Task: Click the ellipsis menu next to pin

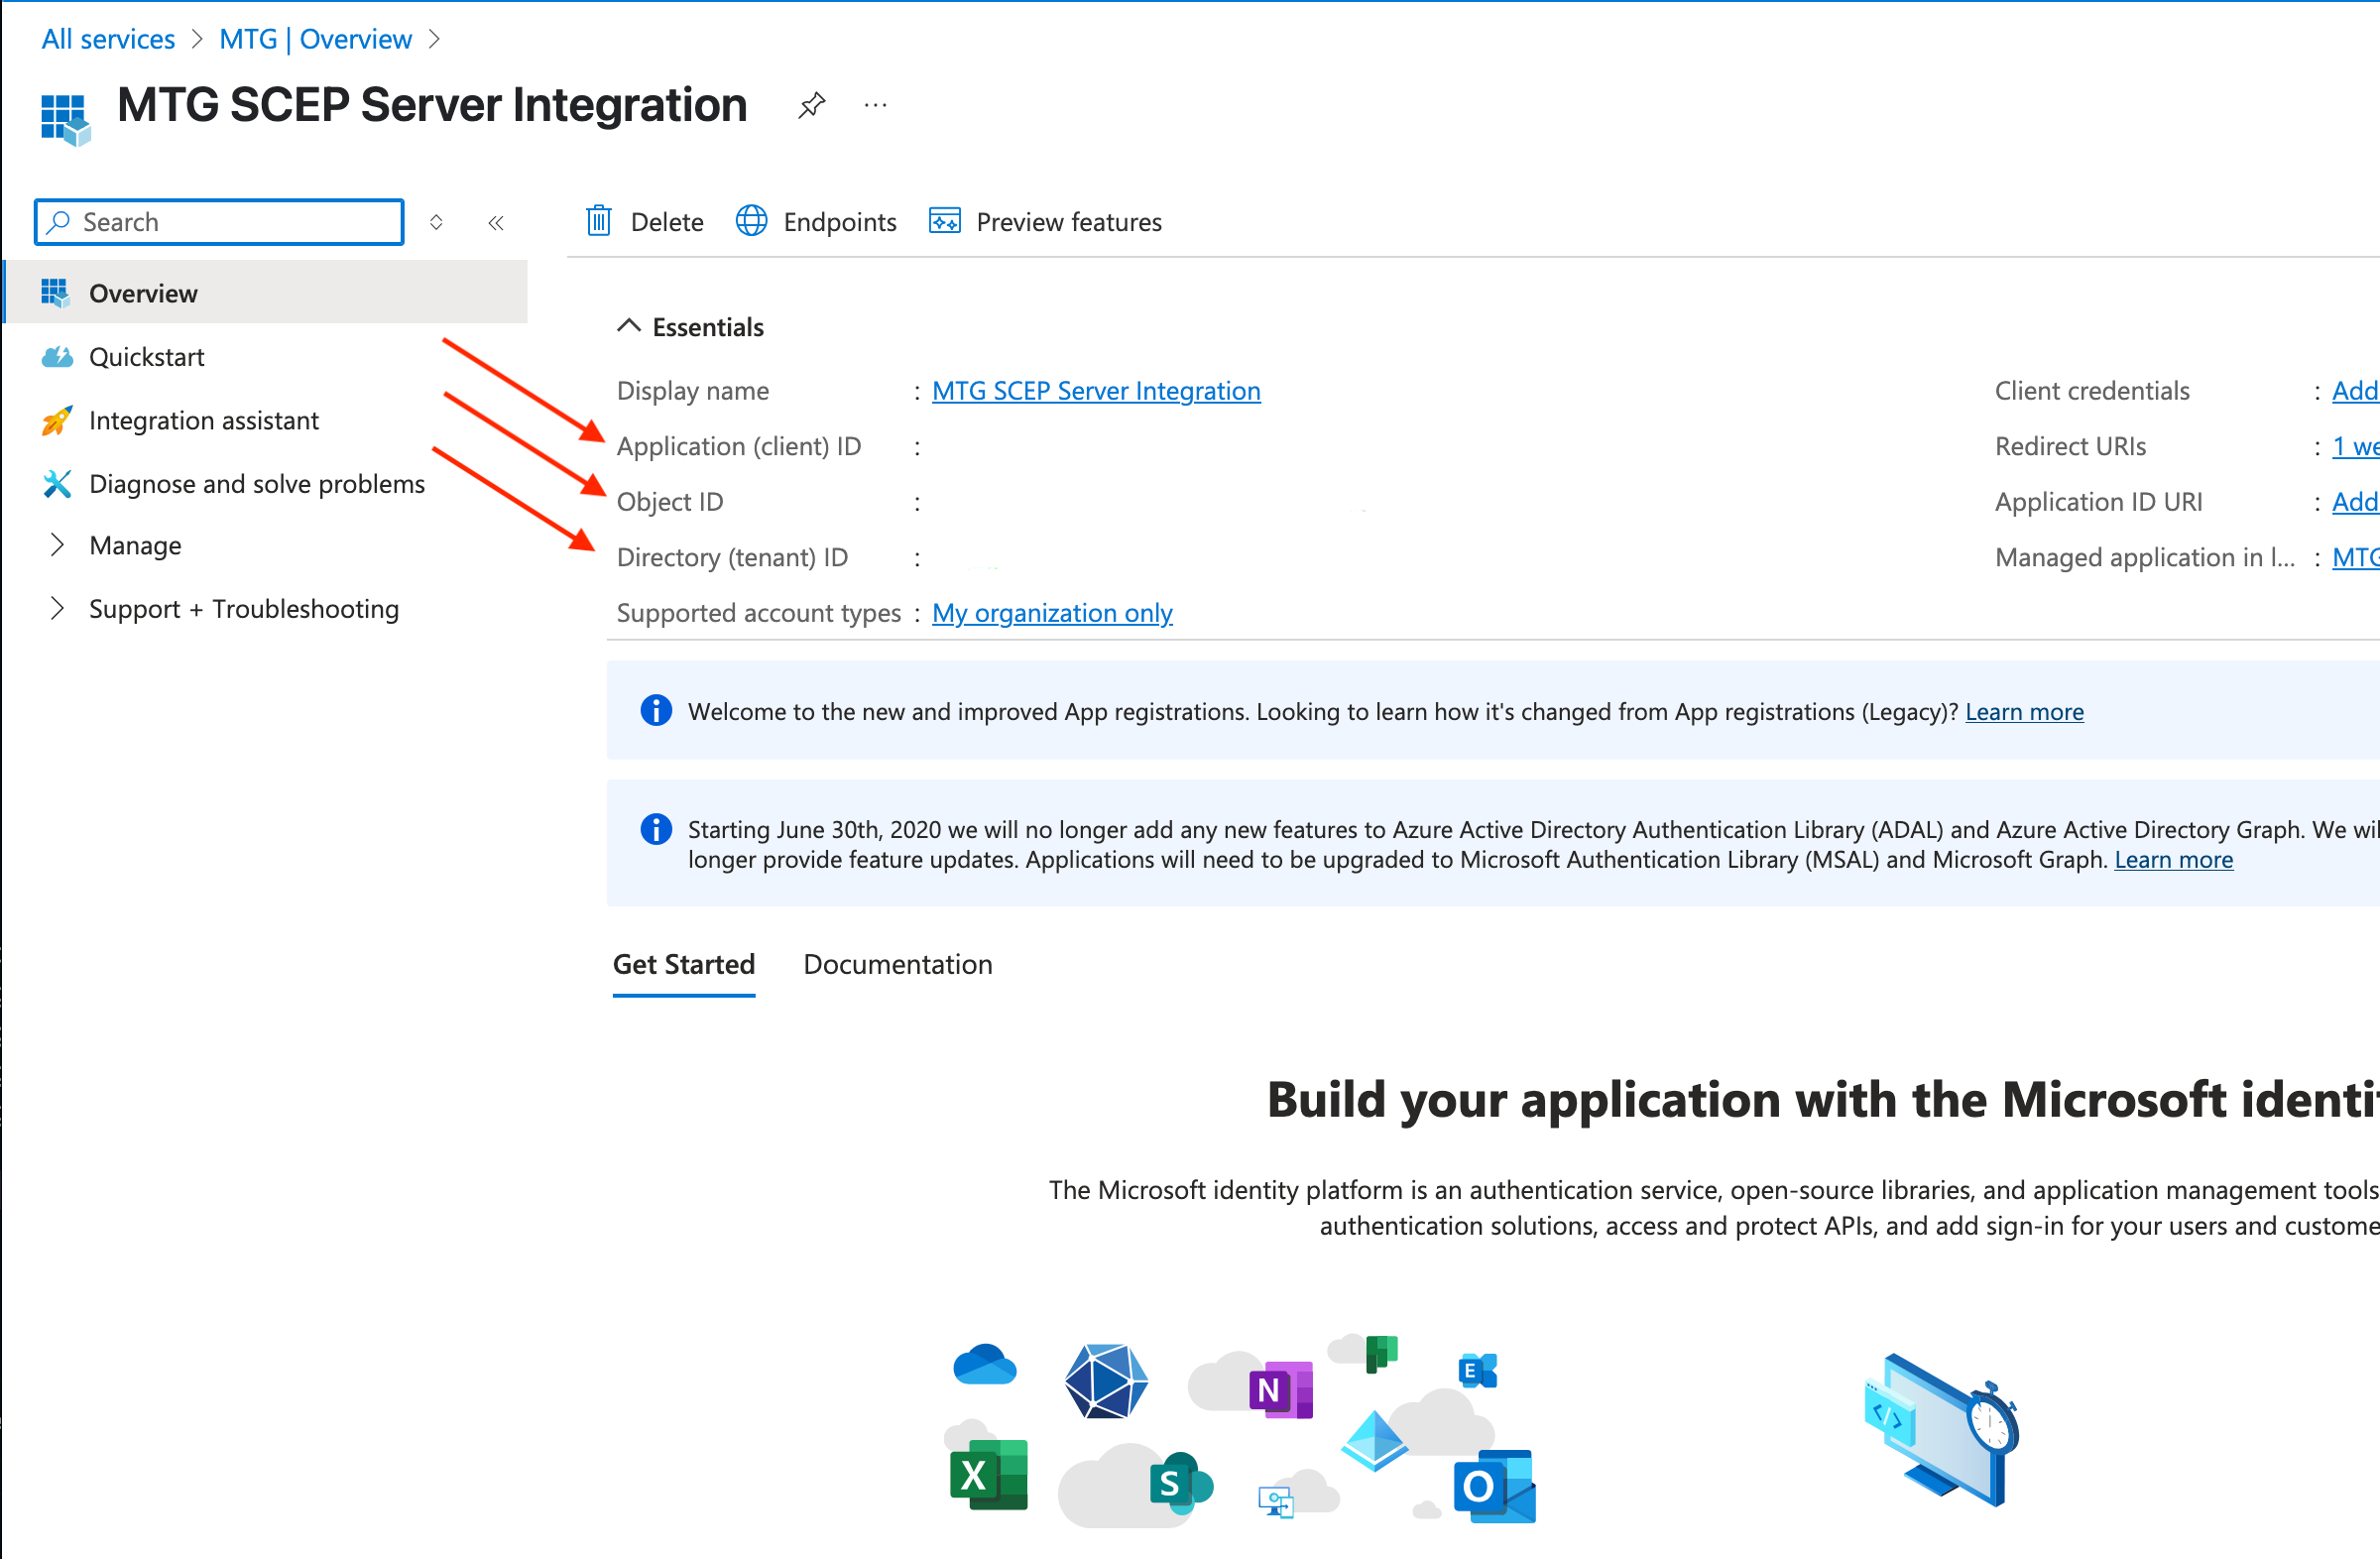Action: (875, 104)
